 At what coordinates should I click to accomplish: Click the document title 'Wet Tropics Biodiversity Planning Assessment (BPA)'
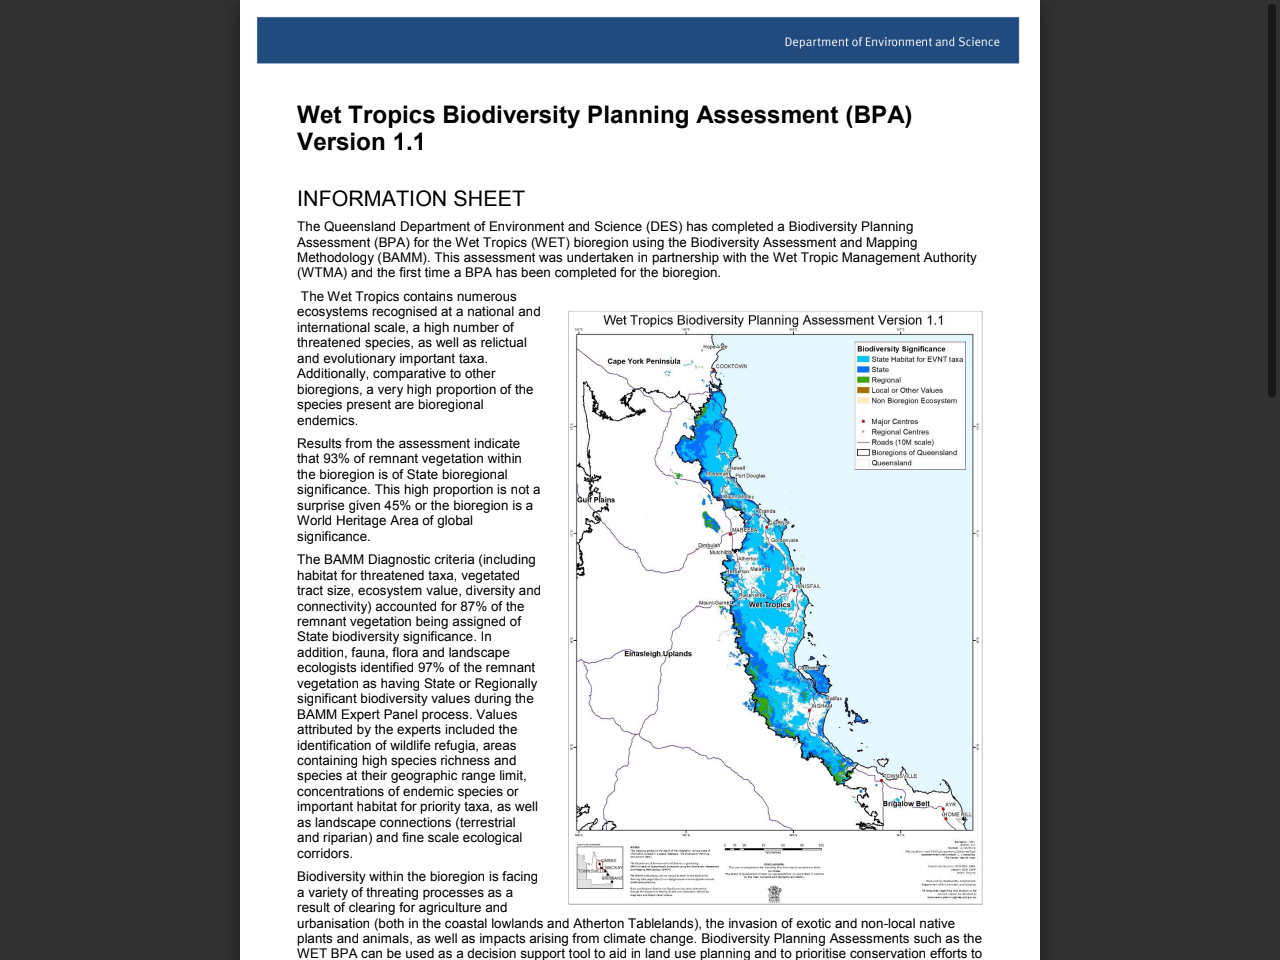pyautogui.click(x=604, y=115)
